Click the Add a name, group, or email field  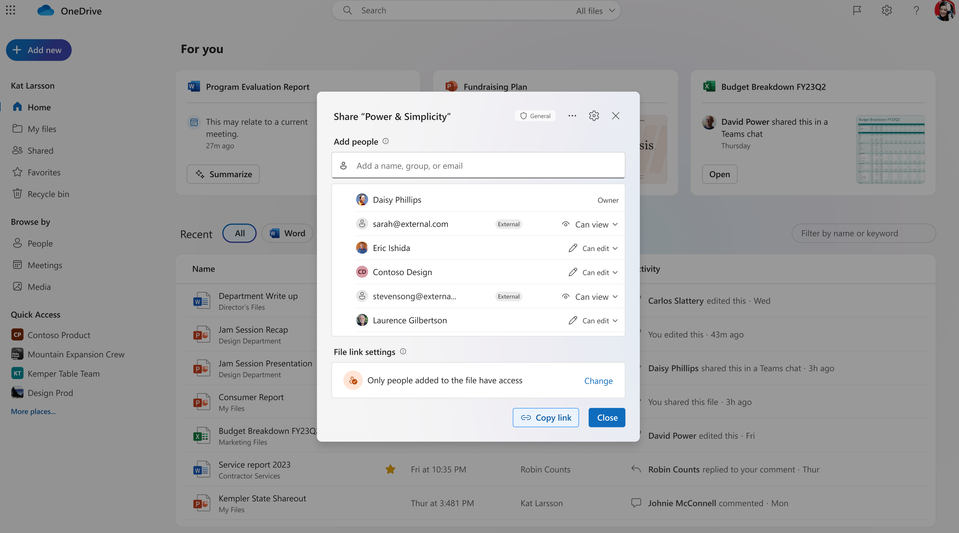pos(478,165)
